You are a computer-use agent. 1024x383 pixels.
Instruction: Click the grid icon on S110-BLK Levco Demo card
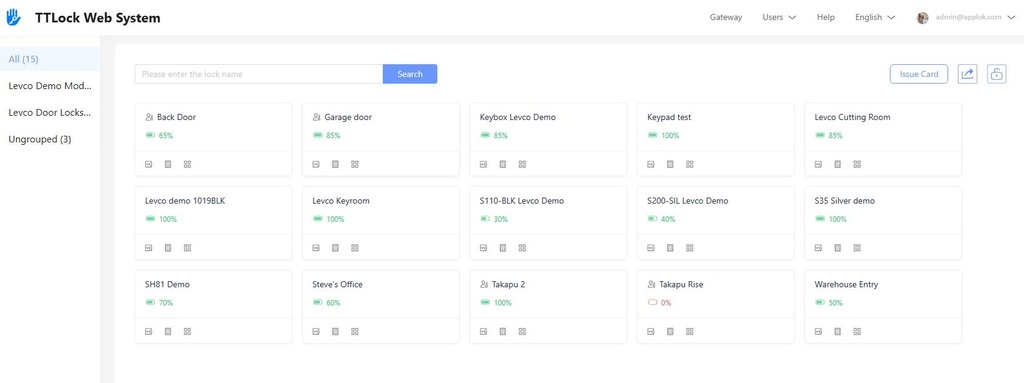pos(522,248)
